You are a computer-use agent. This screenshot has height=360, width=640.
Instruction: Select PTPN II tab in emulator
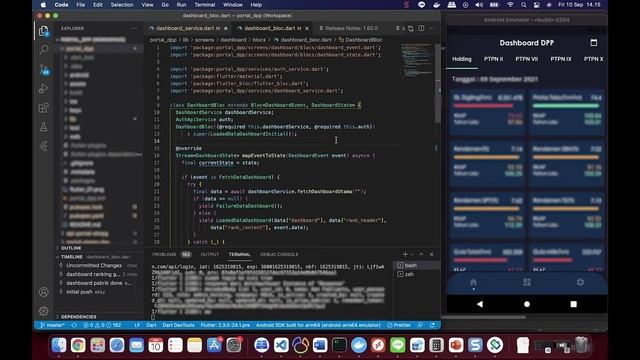pos(493,59)
